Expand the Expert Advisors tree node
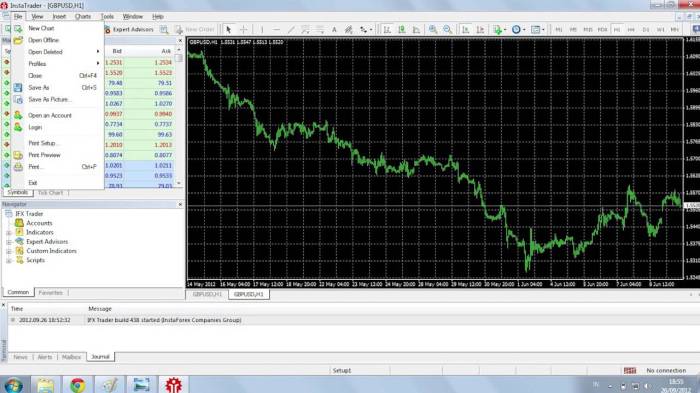 point(9,242)
